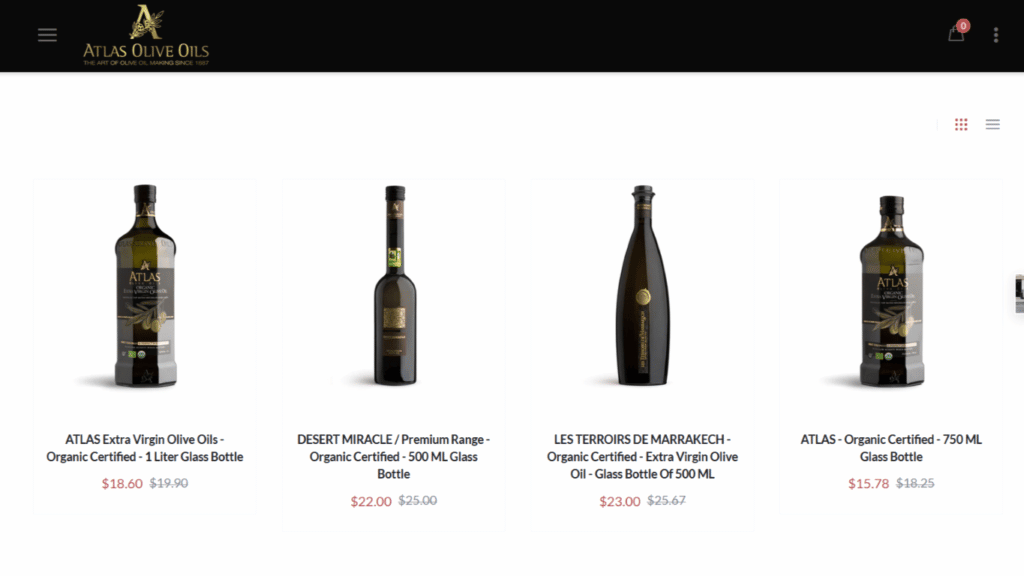Click the $15.78 sale price
Screen dimensions: 1024x576
(869, 483)
